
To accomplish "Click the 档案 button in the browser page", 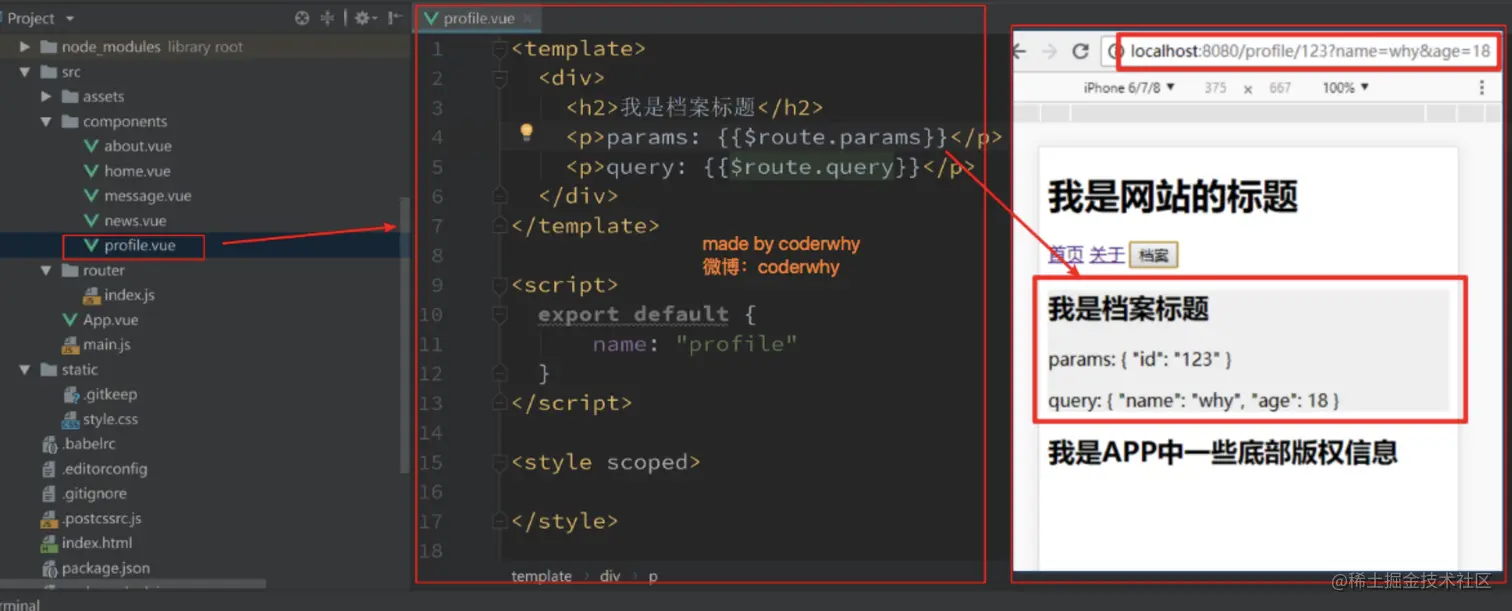I will click(x=1153, y=255).
